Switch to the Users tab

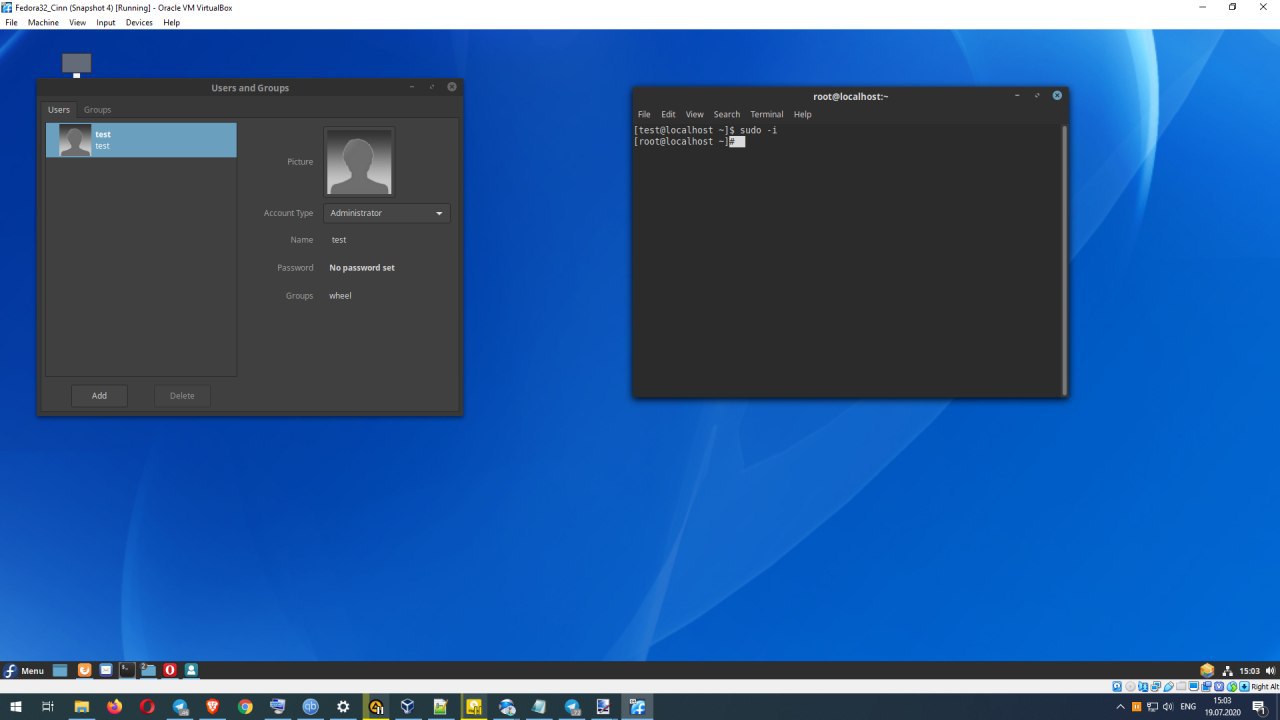59,109
